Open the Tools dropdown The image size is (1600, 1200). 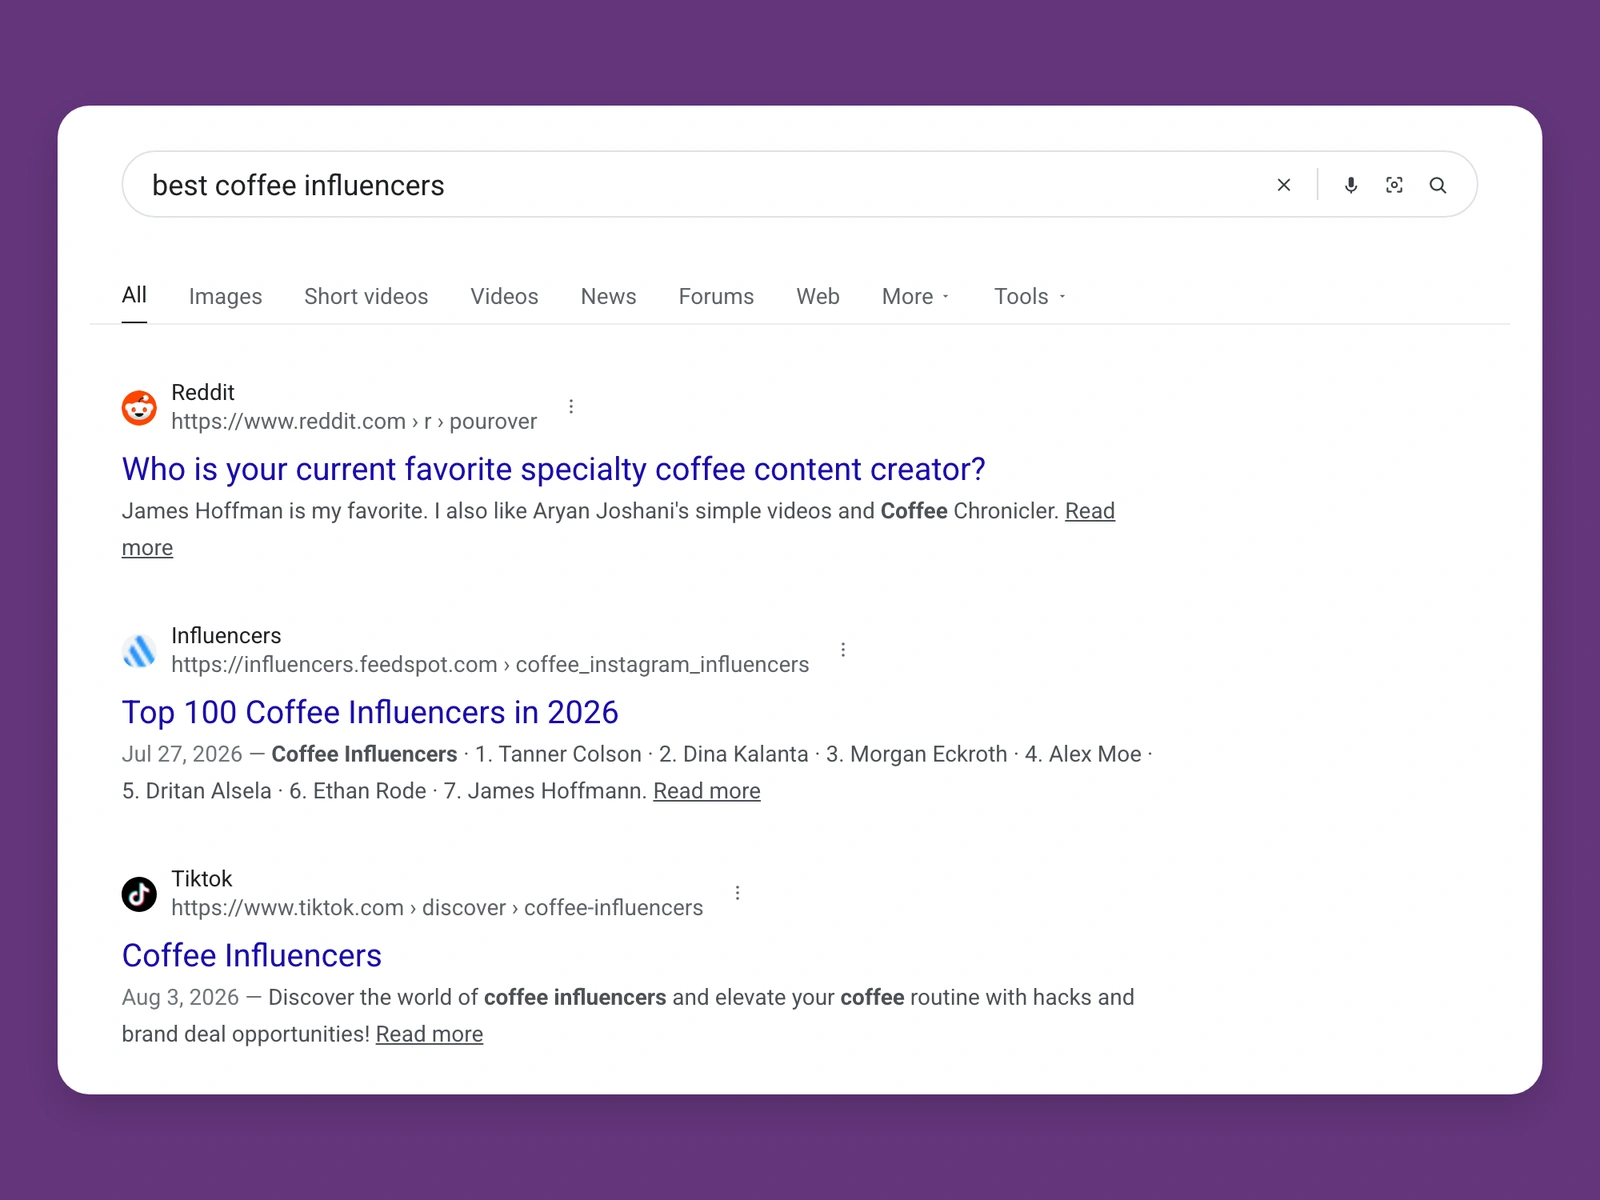1030,296
